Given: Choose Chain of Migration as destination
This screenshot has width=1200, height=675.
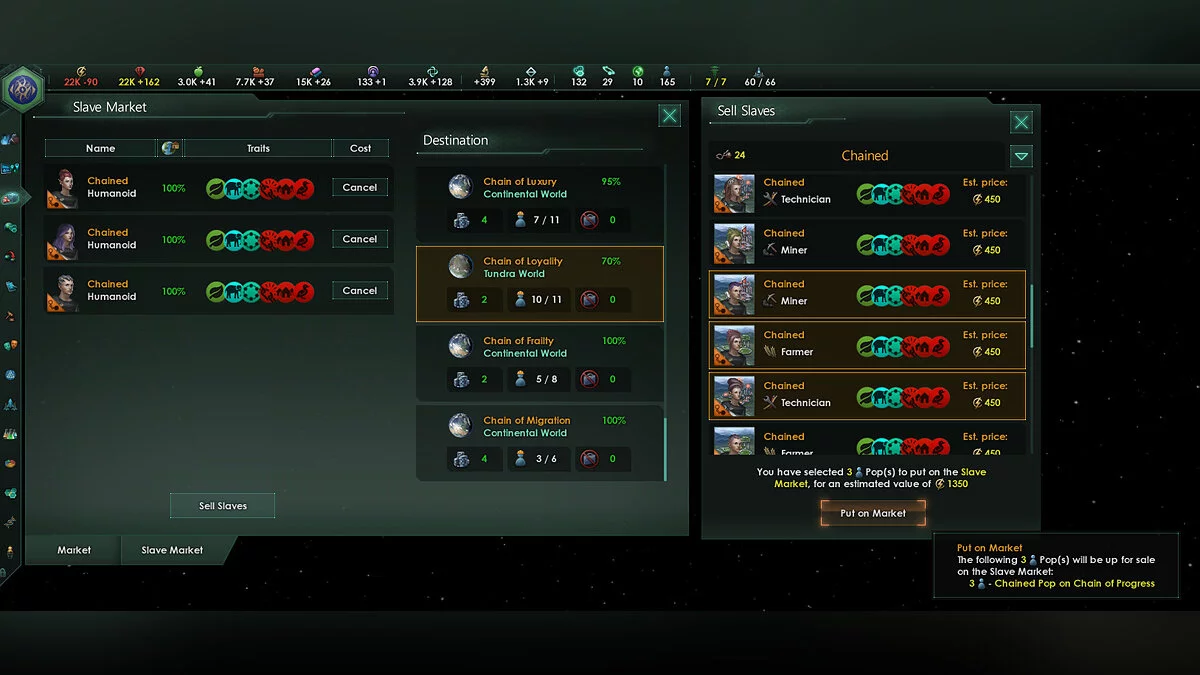Looking at the screenshot, I should pos(540,442).
